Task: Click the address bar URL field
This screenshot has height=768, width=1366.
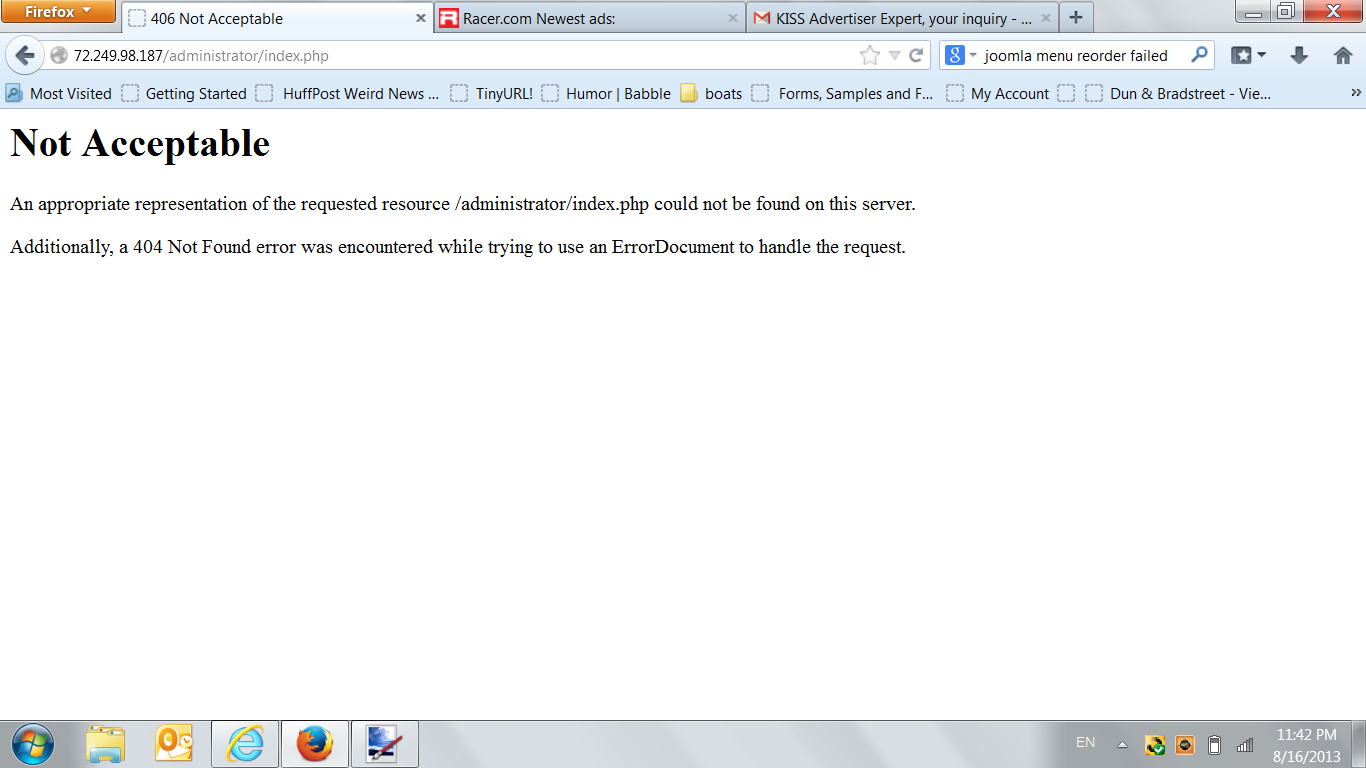Action: [450, 56]
